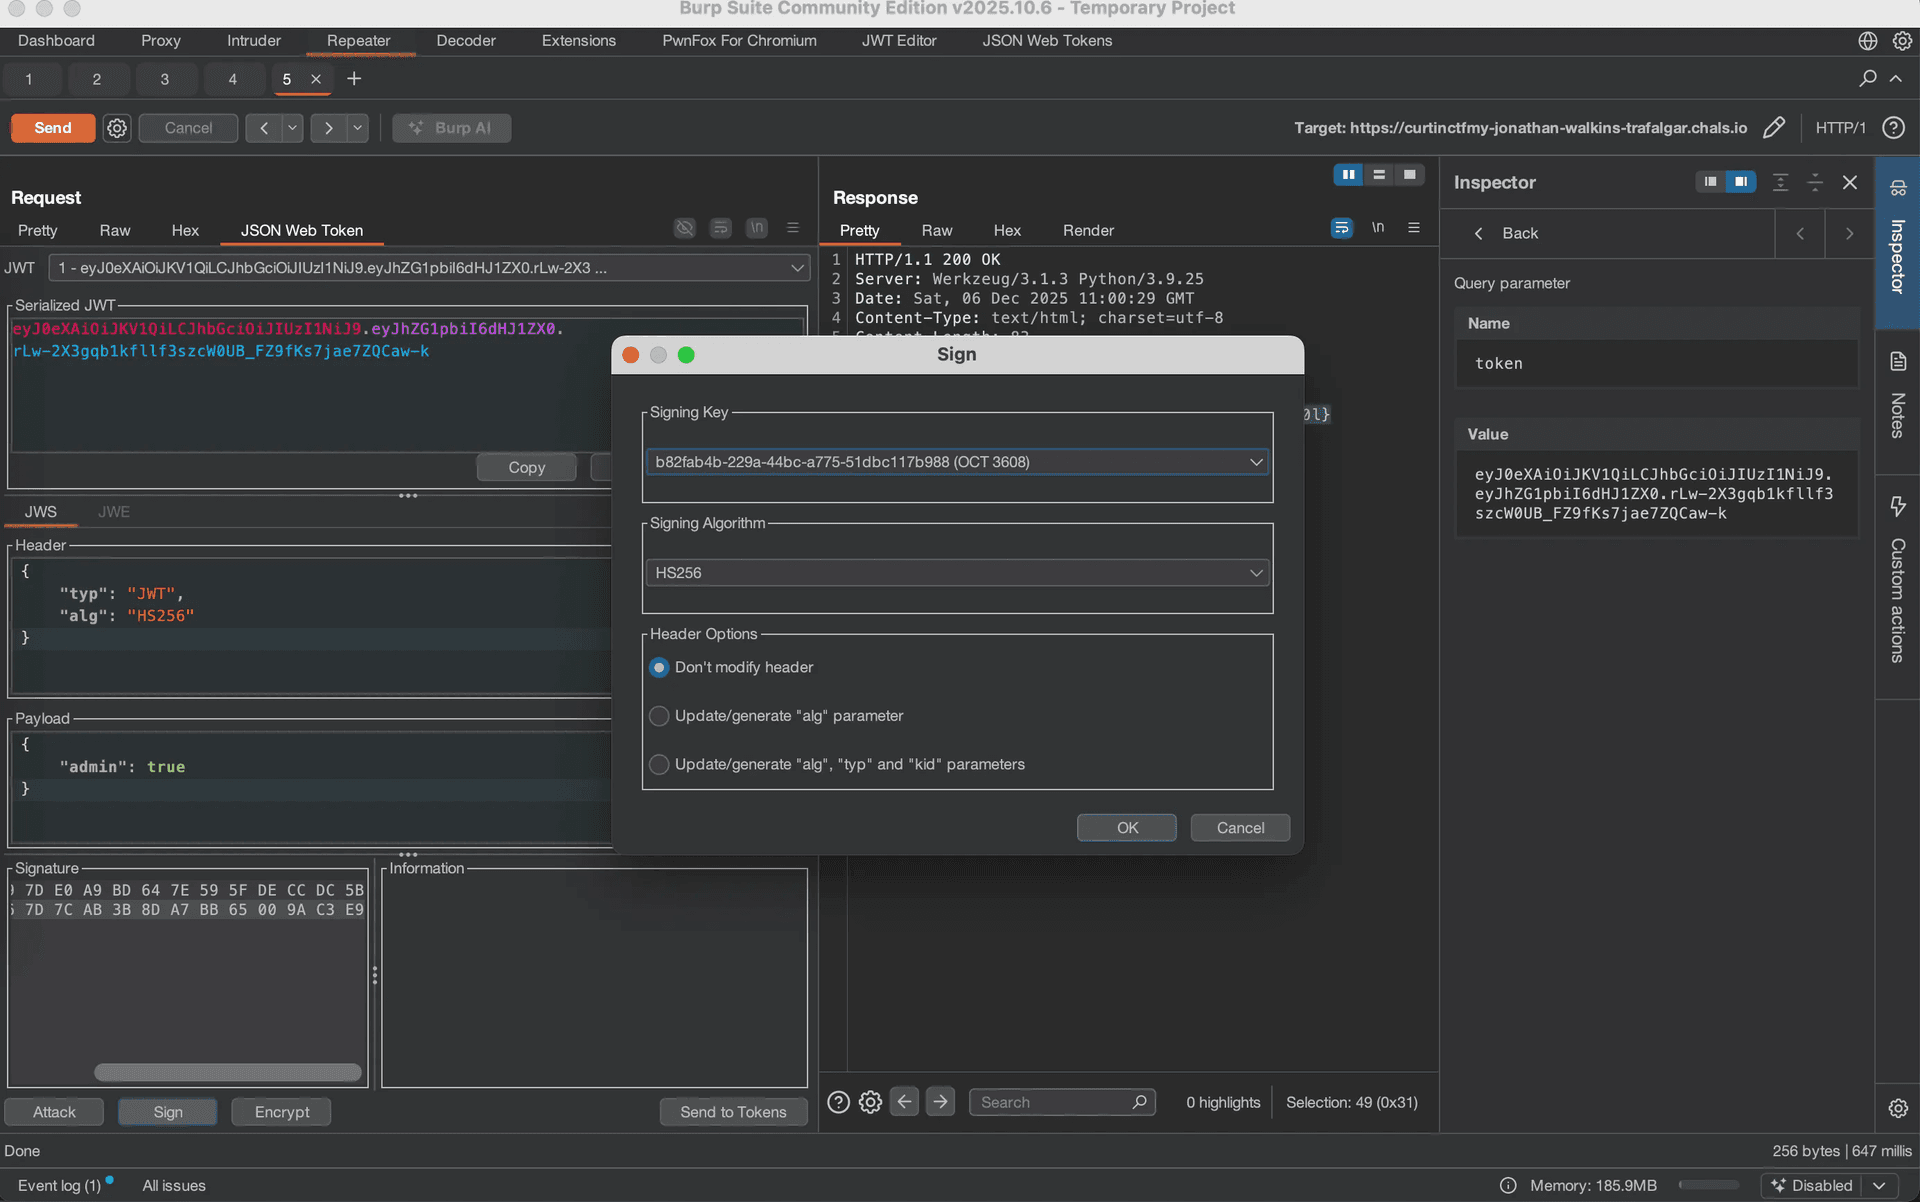Expand the JWT token selector dropdown

pyautogui.click(x=796, y=268)
